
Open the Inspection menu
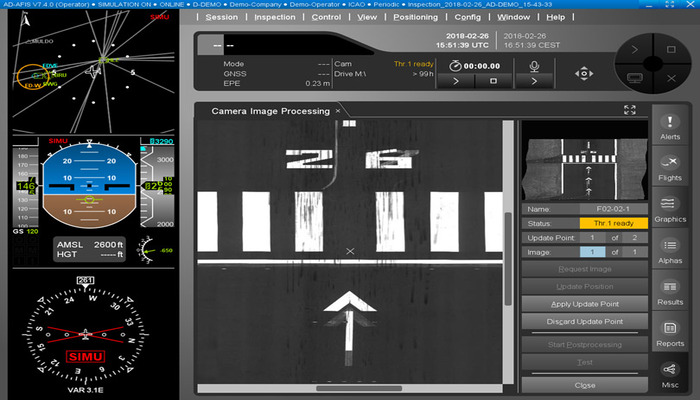[x=274, y=17]
